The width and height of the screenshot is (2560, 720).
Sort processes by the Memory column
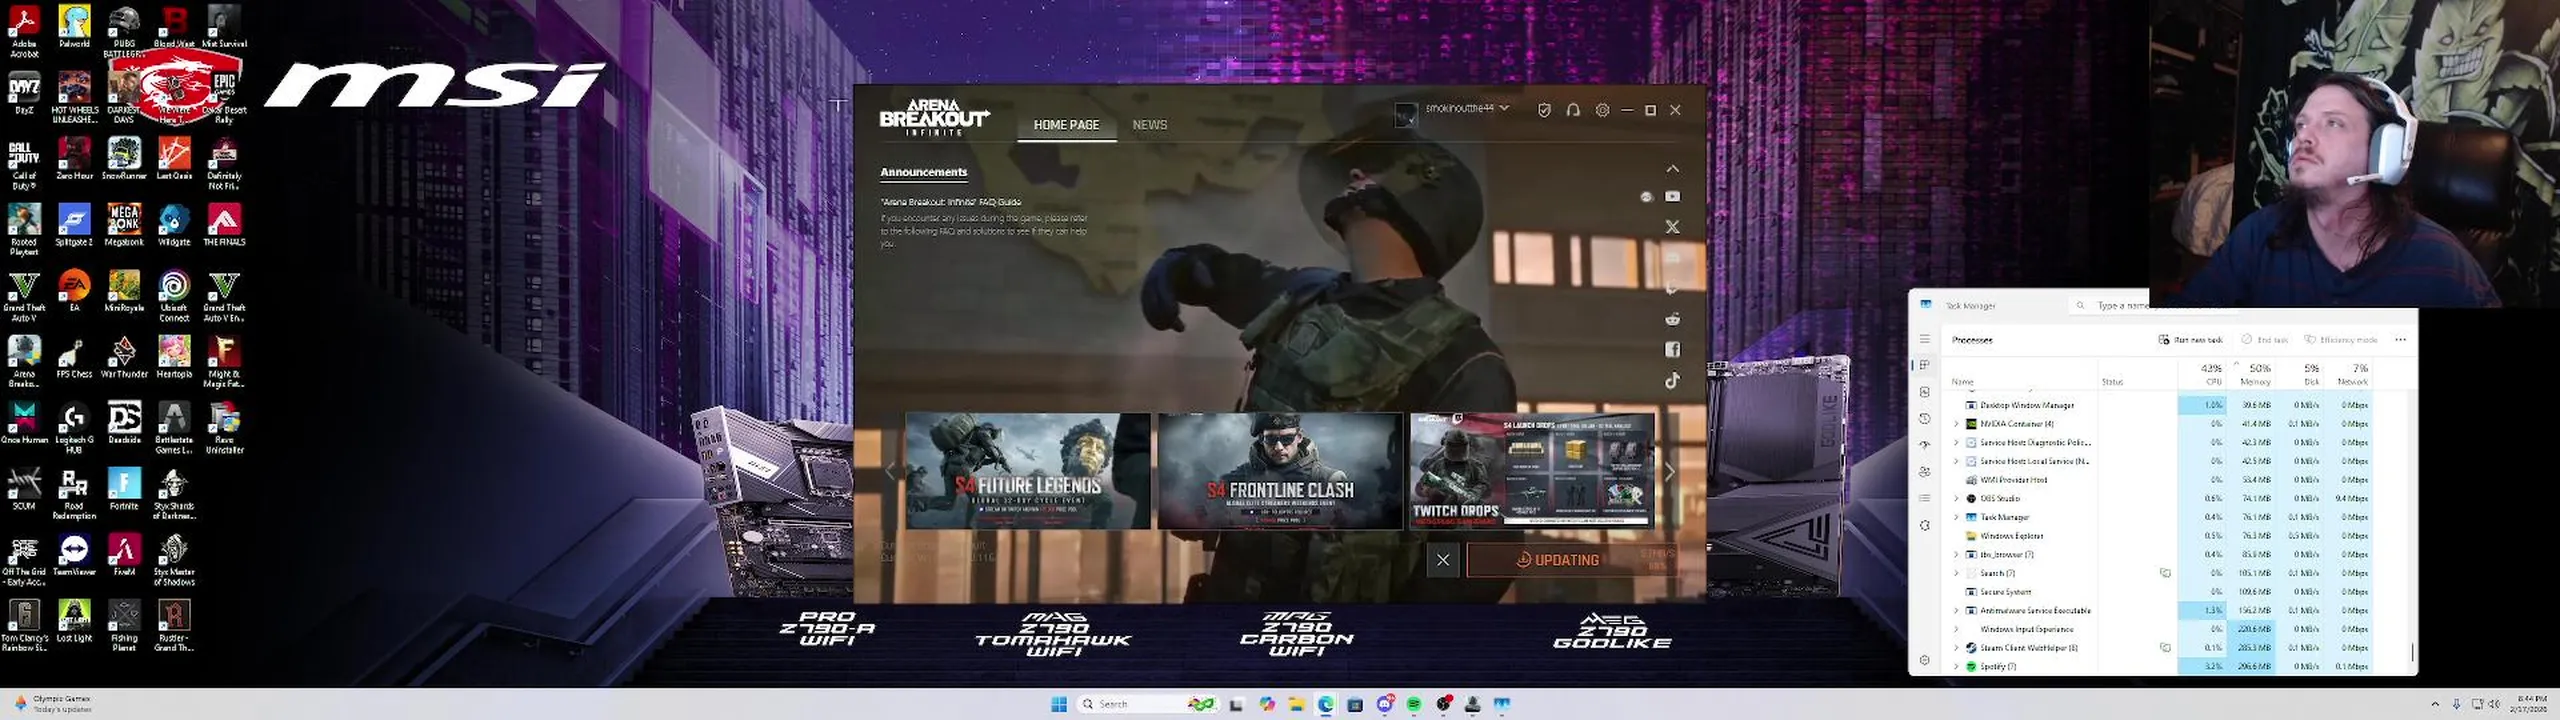(2252, 374)
